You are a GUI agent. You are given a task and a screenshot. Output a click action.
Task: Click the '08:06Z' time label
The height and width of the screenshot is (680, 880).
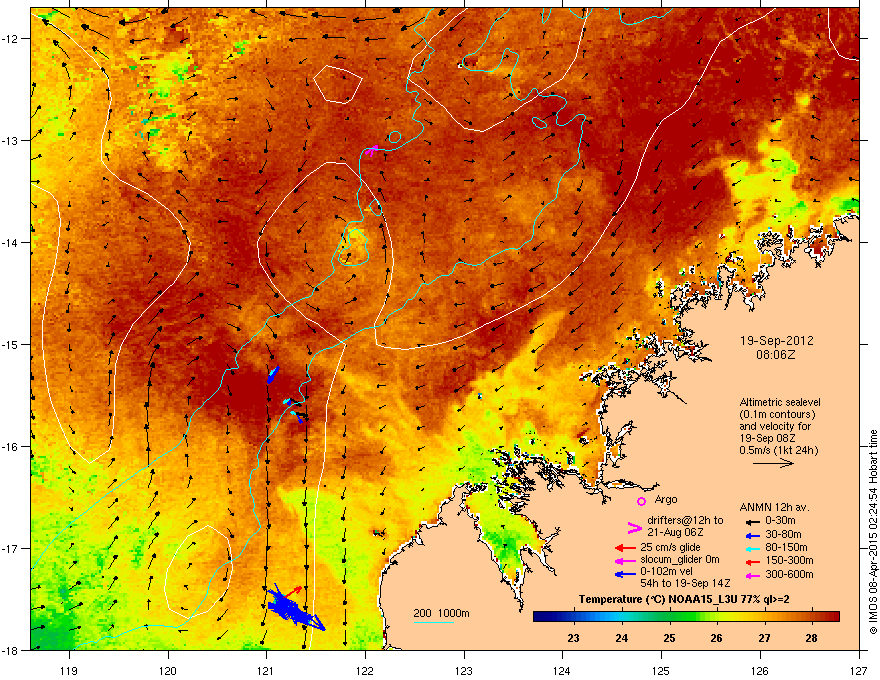click(x=776, y=355)
